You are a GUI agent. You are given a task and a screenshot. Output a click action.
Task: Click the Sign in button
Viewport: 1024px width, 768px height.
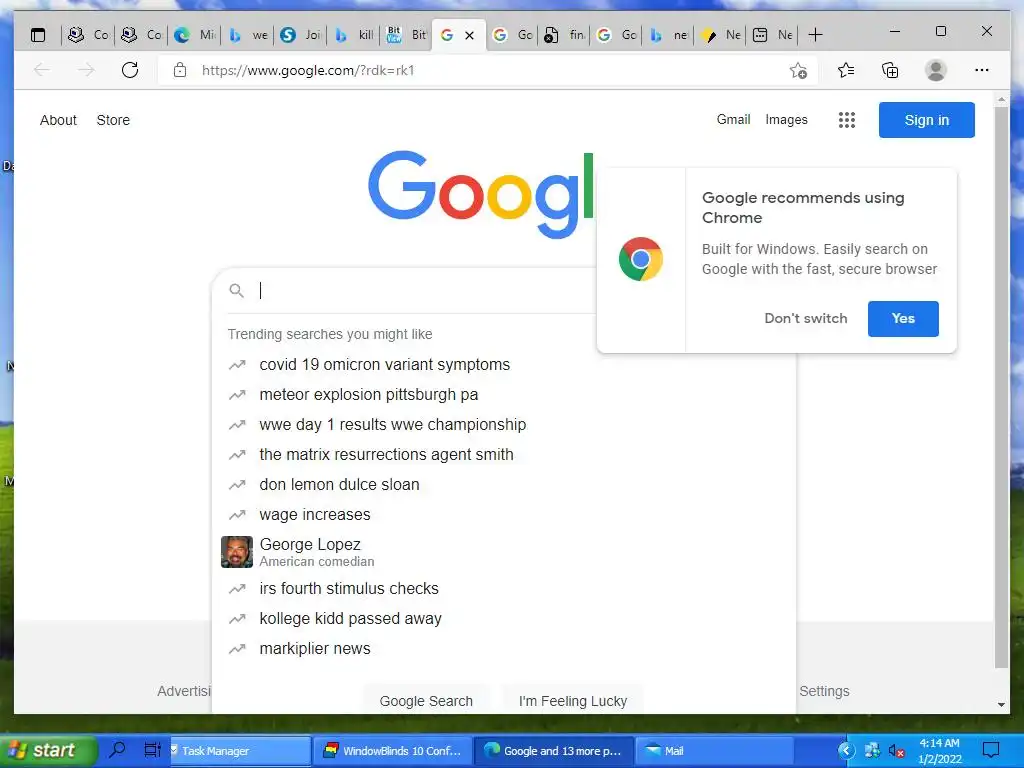pos(926,120)
